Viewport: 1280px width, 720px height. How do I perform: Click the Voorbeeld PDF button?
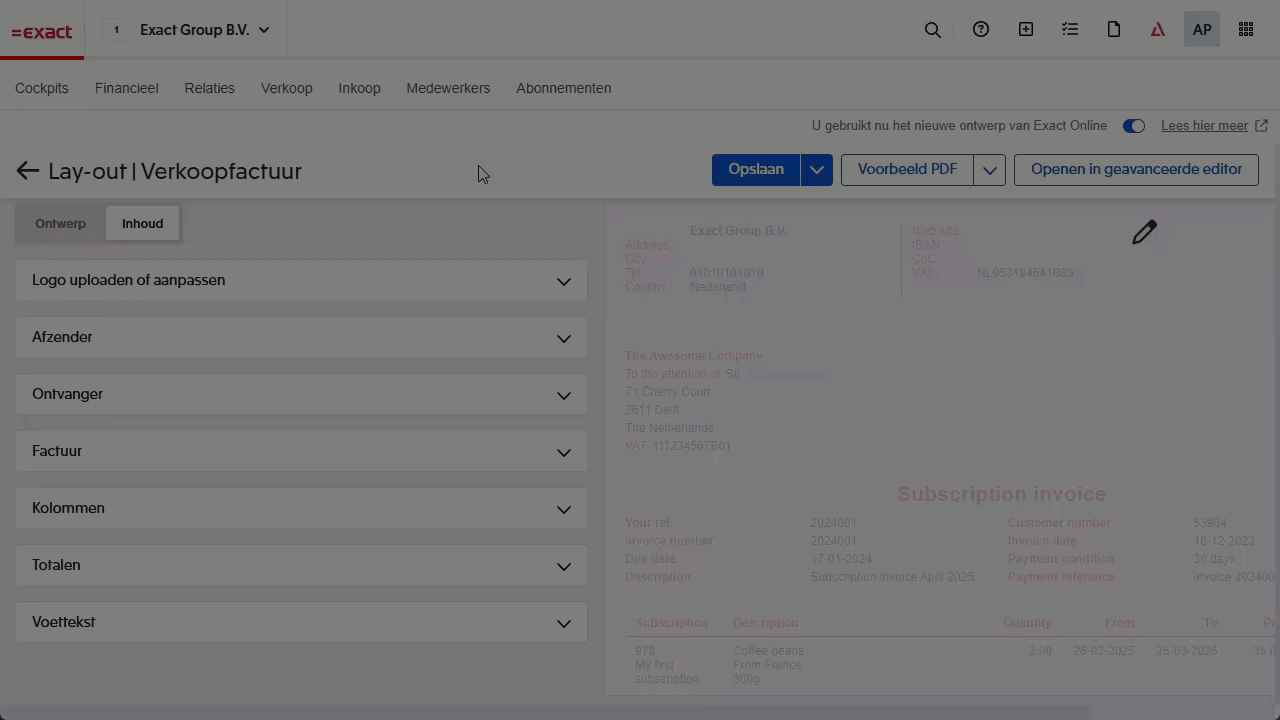point(907,170)
